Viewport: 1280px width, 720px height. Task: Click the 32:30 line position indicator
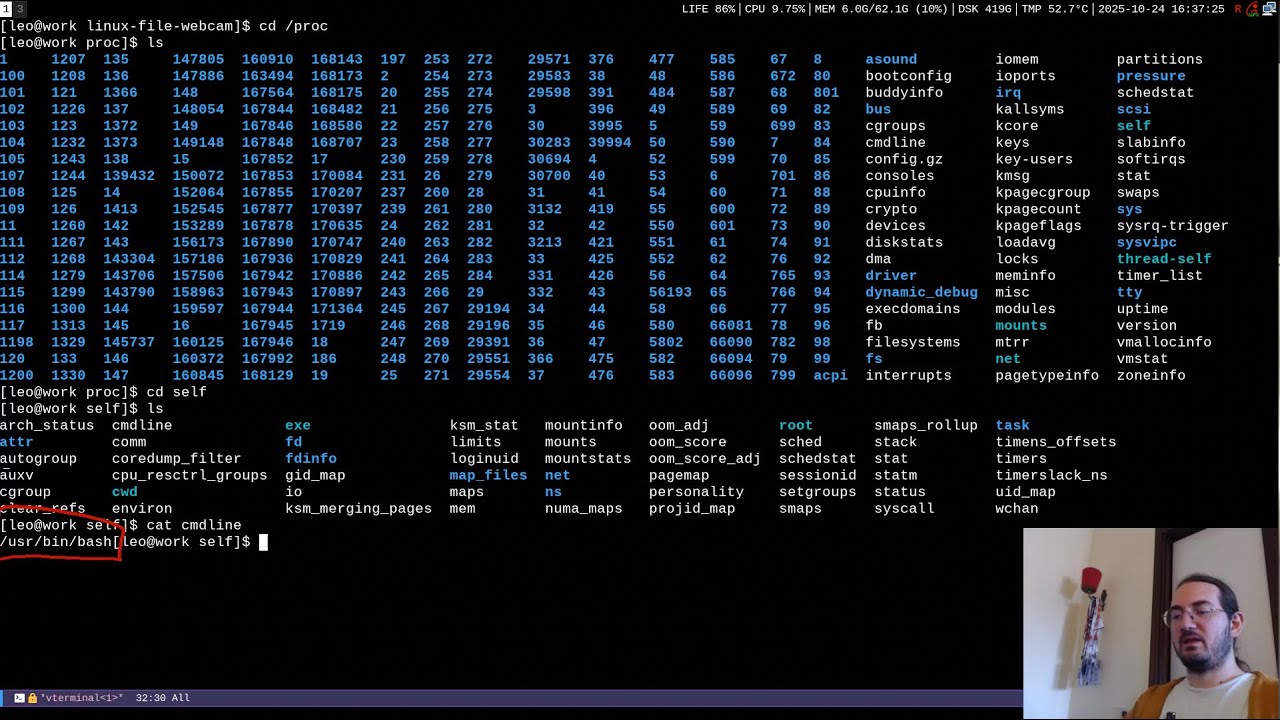150,698
